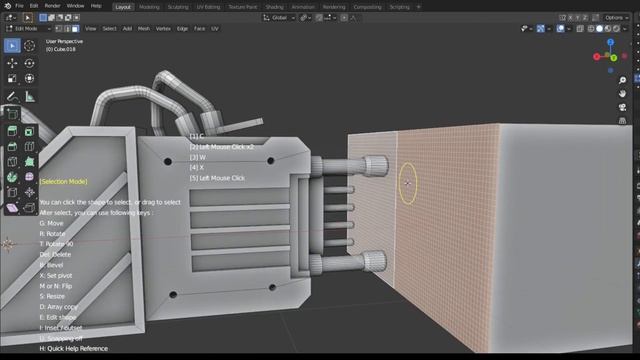Viewport: 640px width, 360px height.
Task: Choose the Shrink/Fatten tool
Action: [x=29, y=192]
